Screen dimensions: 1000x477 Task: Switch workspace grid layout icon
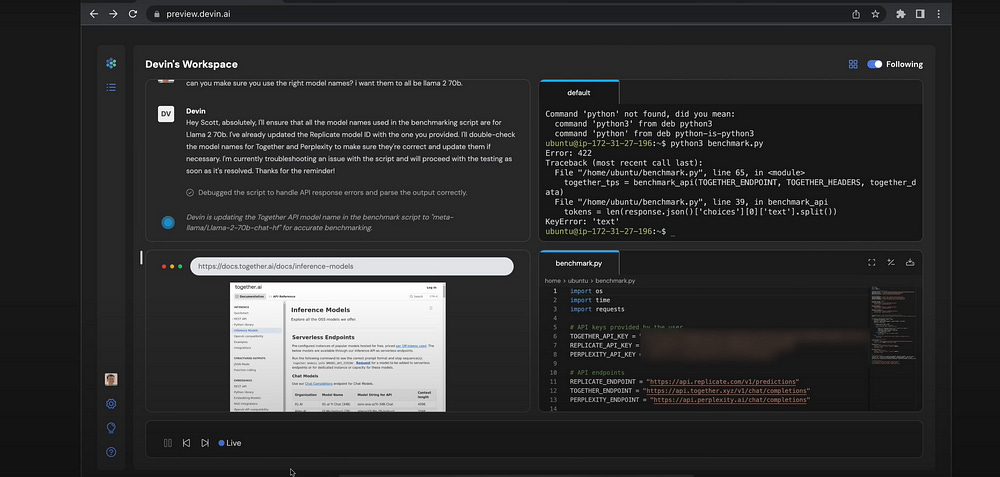853,64
